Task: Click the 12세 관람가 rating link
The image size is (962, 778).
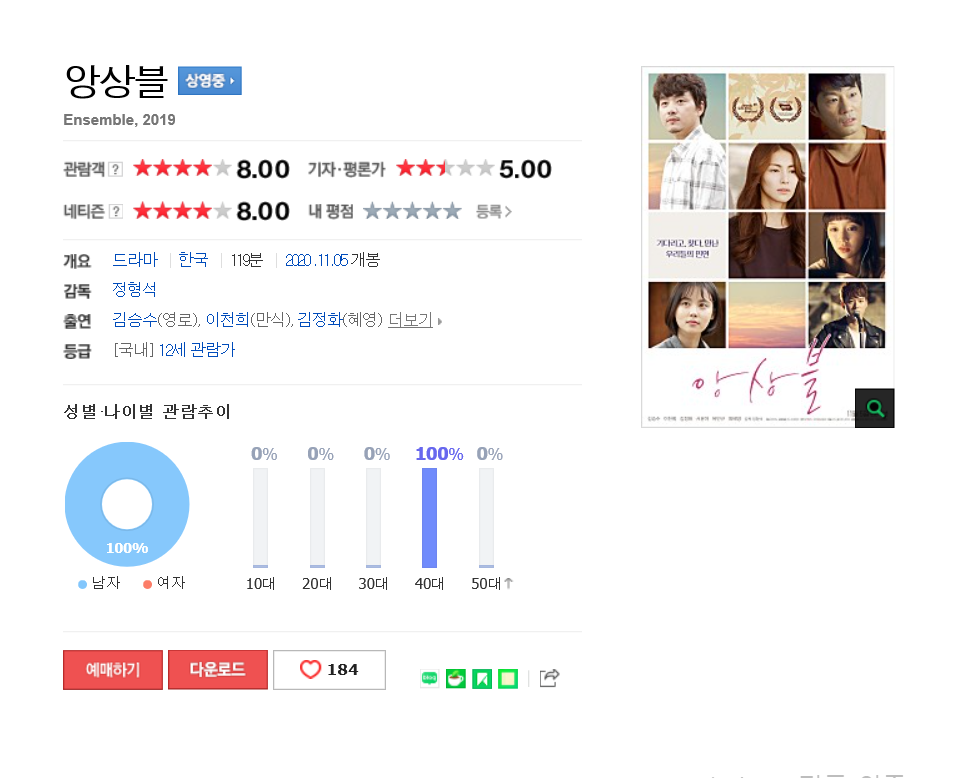Action: (x=197, y=350)
